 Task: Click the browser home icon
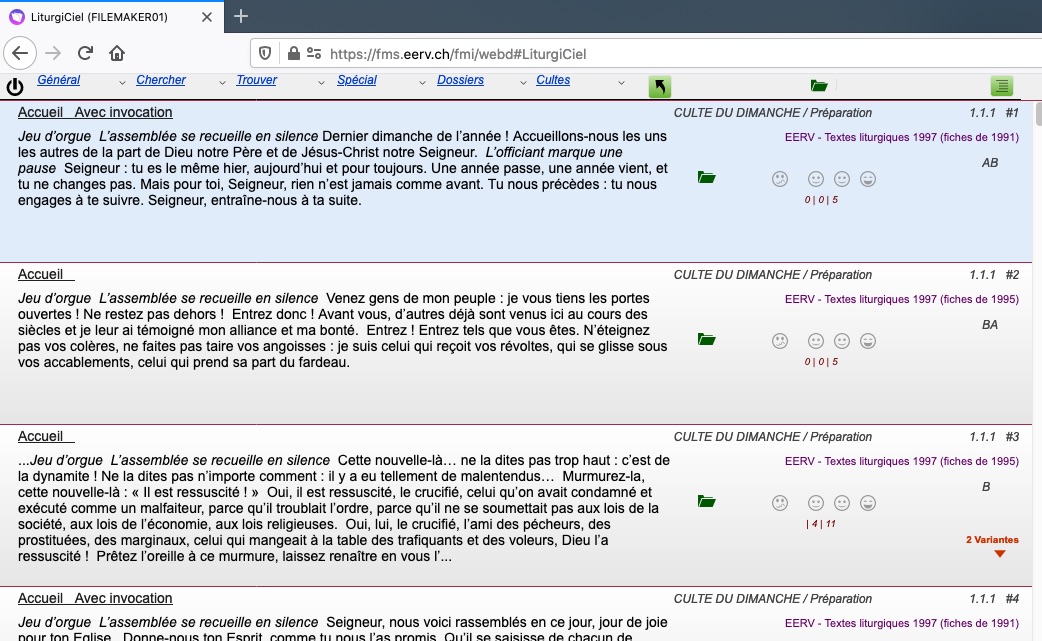click(x=117, y=53)
